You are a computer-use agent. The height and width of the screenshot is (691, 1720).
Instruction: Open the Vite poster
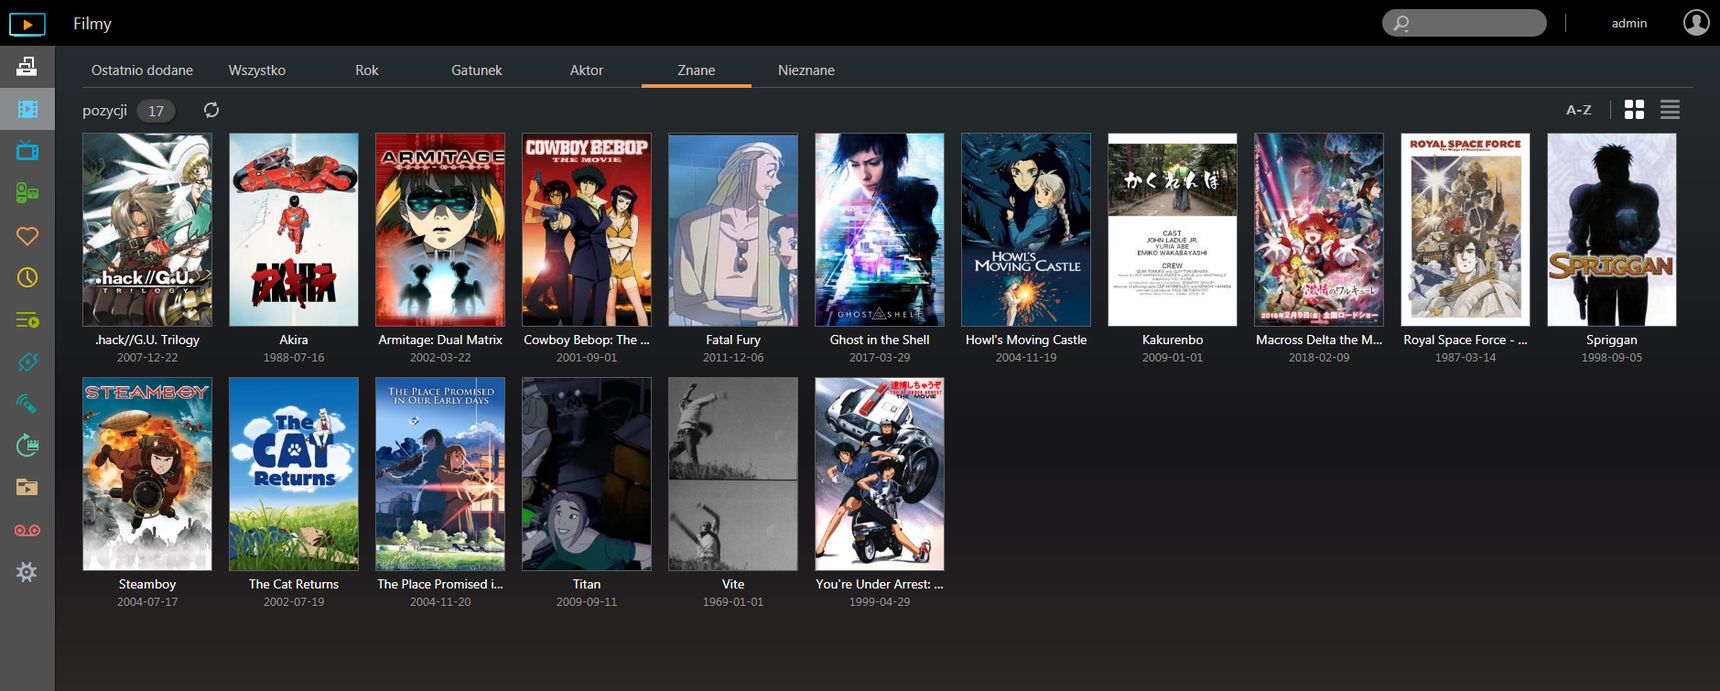(x=733, y=474)
